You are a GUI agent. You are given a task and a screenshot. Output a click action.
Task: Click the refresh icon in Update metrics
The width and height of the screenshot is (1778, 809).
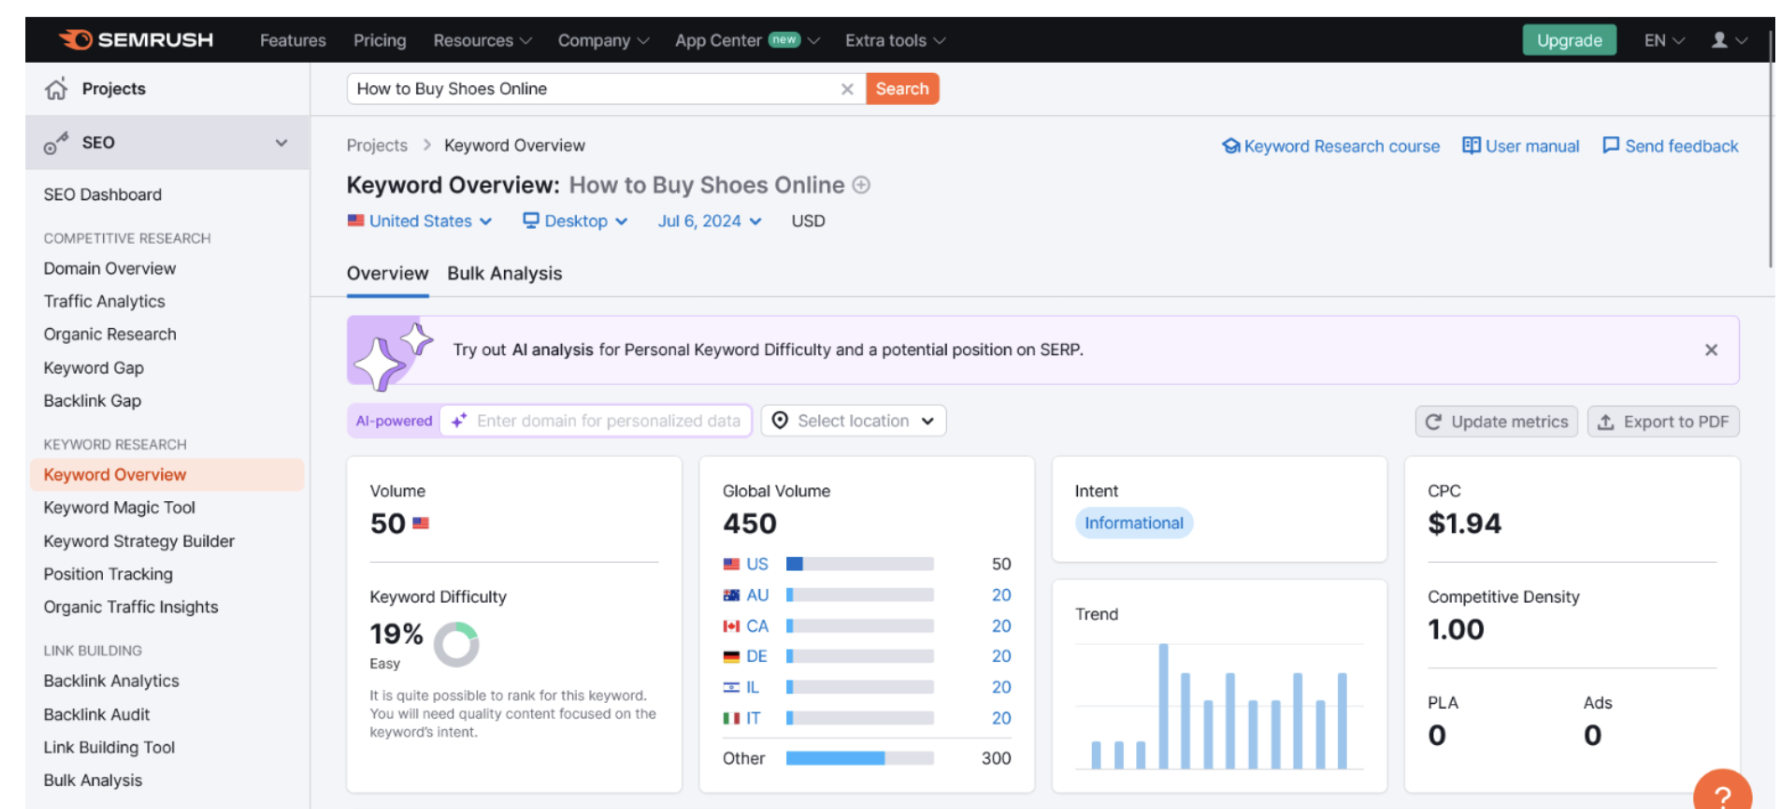[x=1433, y=422]
